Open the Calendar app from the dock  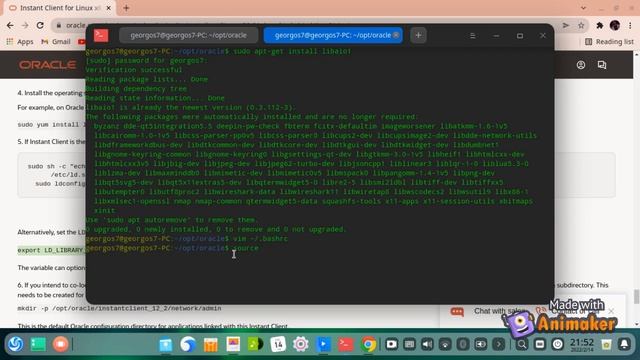(x=278, y=344)
